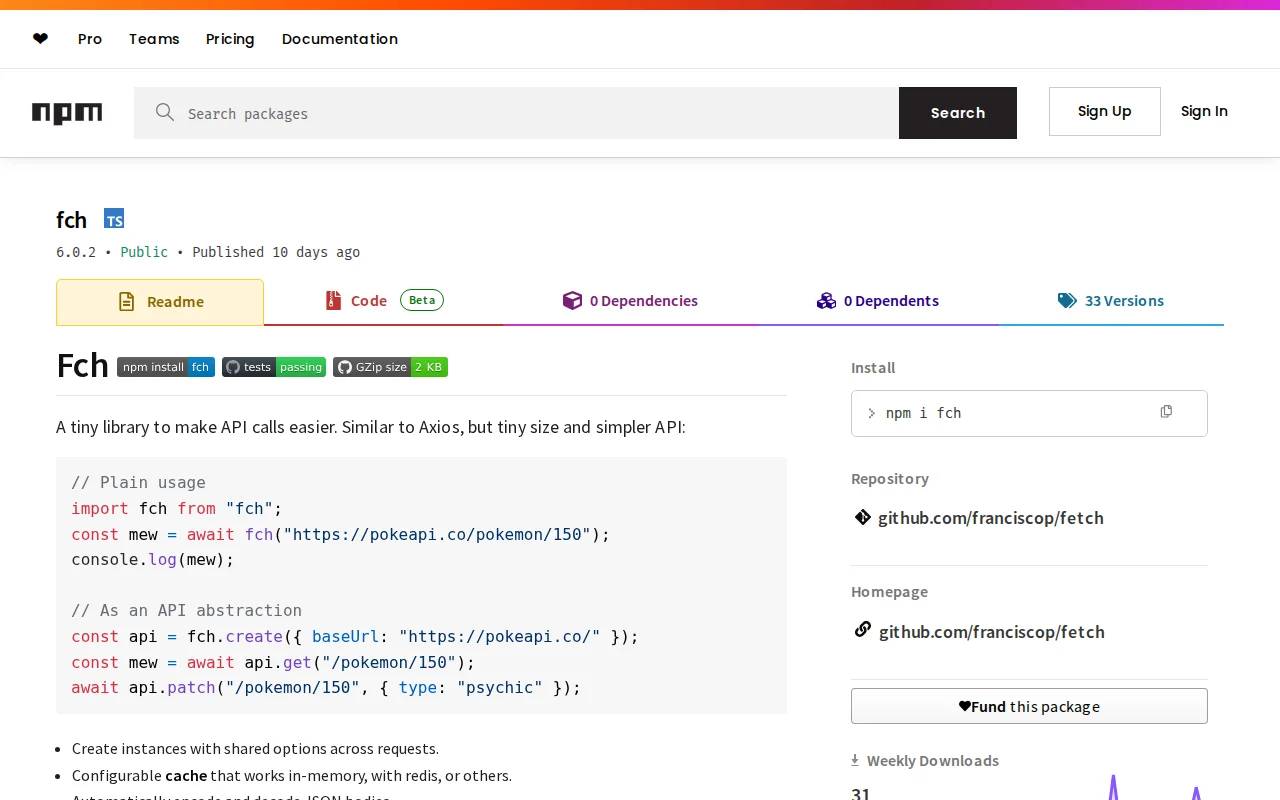The width and height of the screenshot is (1280, 800).
Task: Open the Pro menu item
Action: [x=90, y=39]
